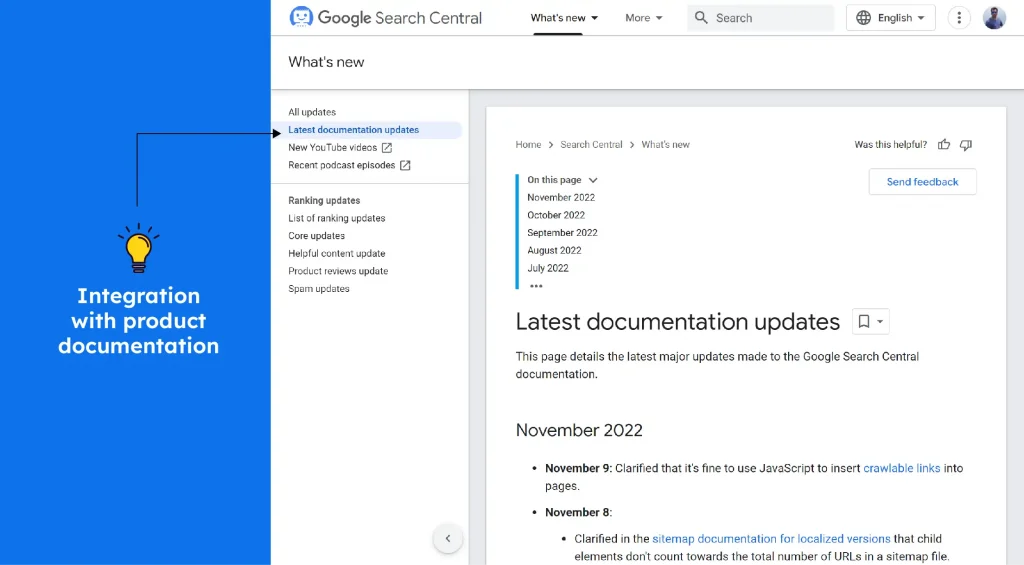Click the Google Search Central logo icon

301,17
